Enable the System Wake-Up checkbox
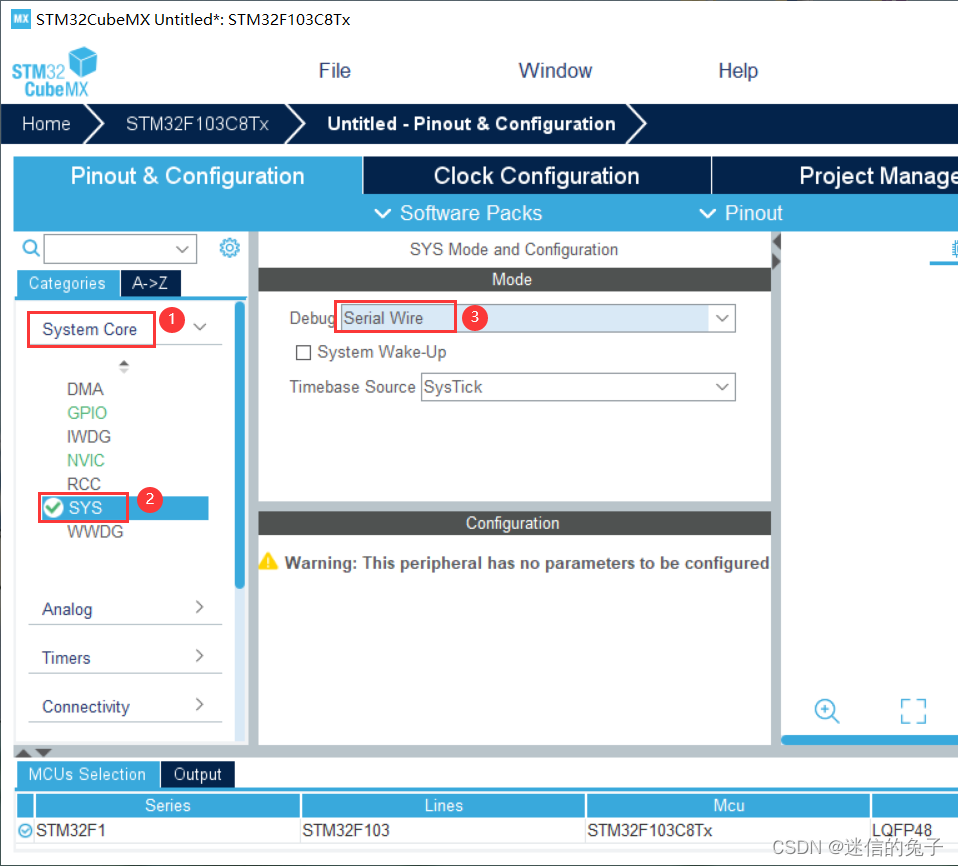 coord(303,353)
